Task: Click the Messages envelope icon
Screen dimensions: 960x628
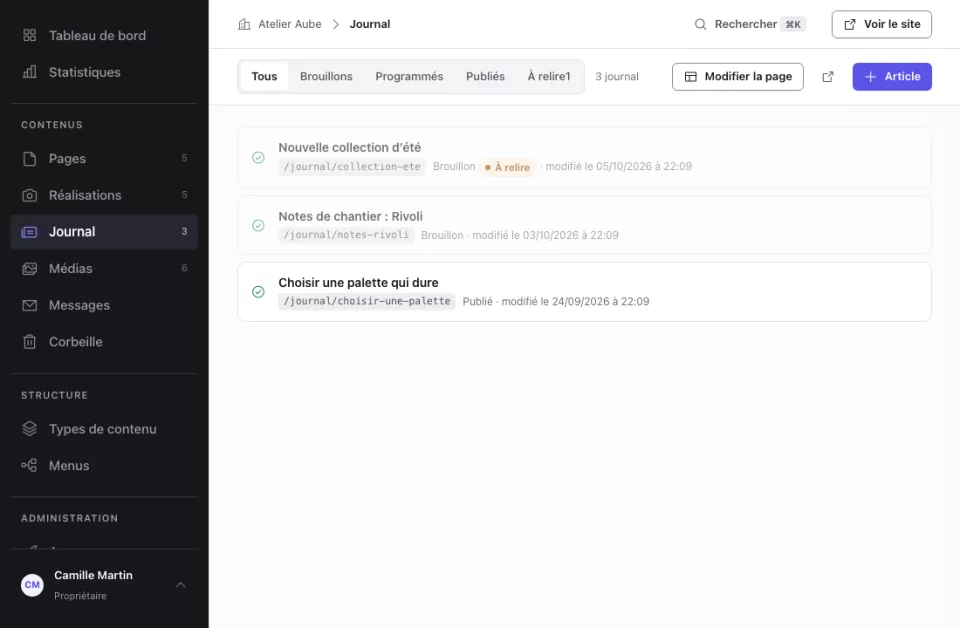Action: click(29, 305)
